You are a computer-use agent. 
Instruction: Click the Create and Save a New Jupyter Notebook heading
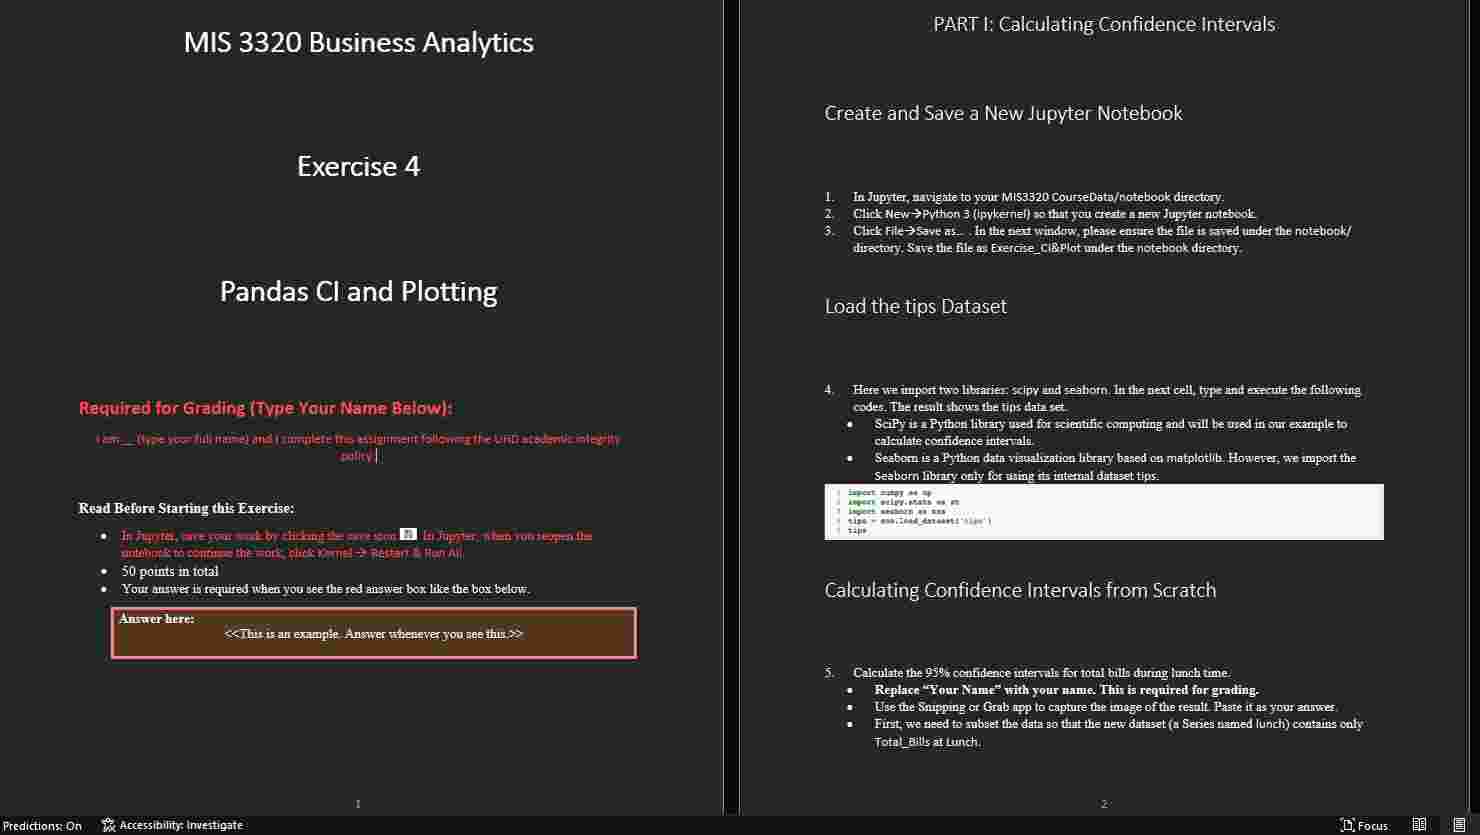1003,113
